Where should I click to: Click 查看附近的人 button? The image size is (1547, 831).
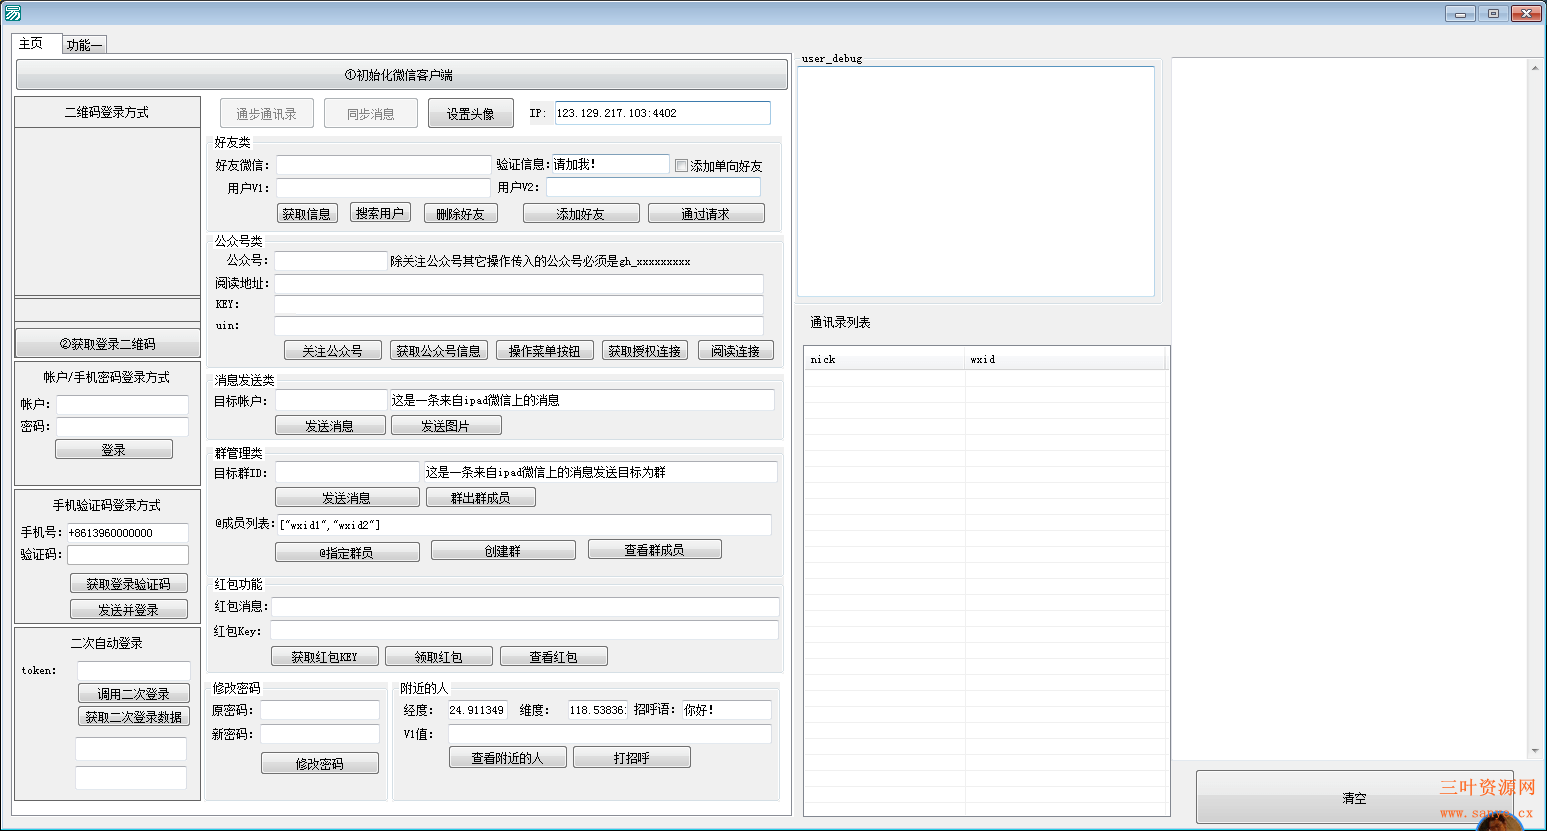[x=508, y=757]
